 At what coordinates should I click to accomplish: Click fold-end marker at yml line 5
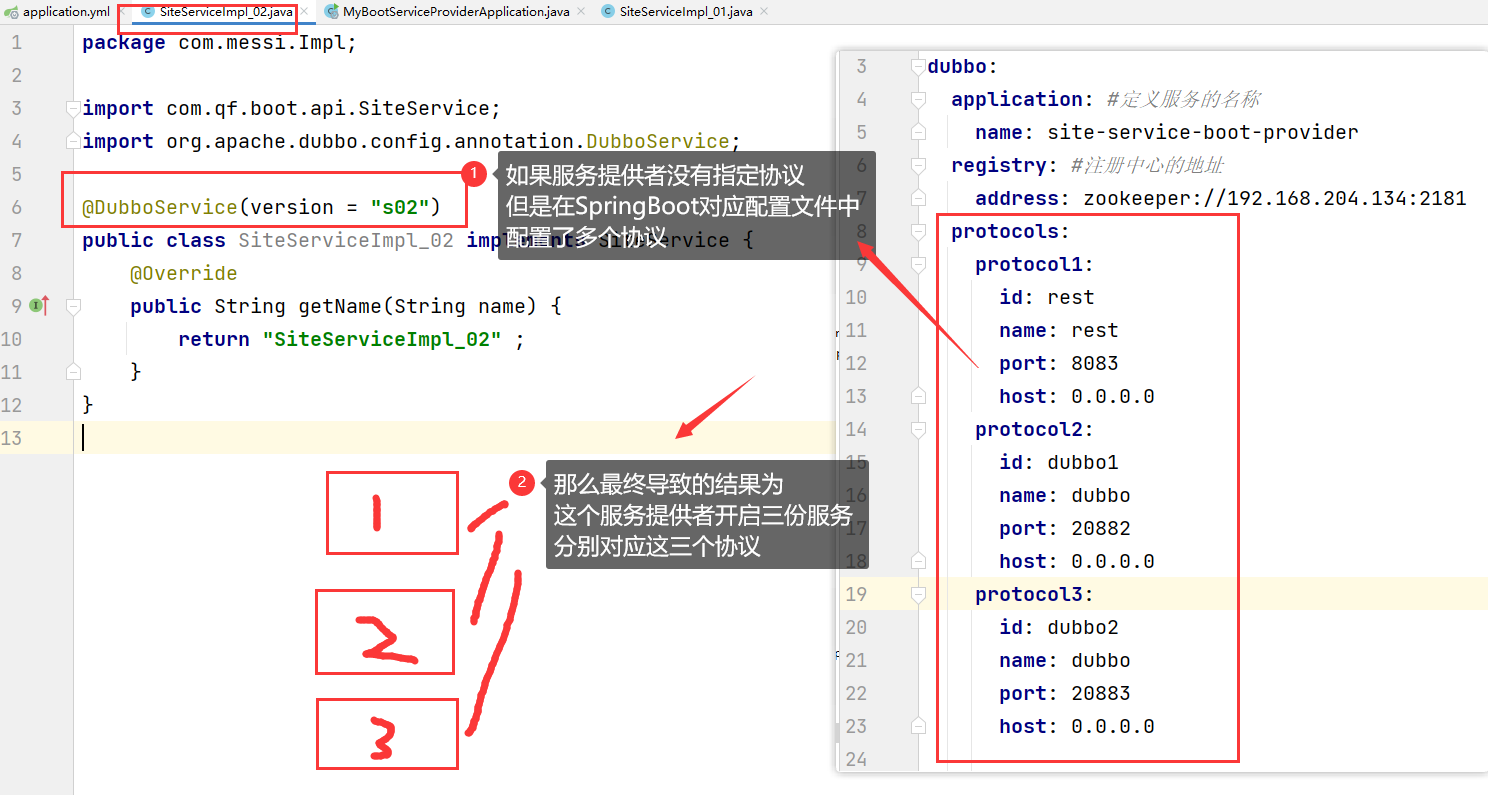pos(918,132)
